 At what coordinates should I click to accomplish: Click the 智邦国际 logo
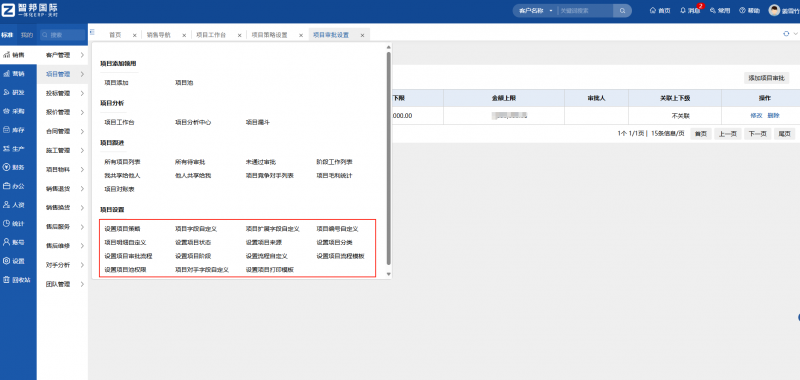[30, 11]
